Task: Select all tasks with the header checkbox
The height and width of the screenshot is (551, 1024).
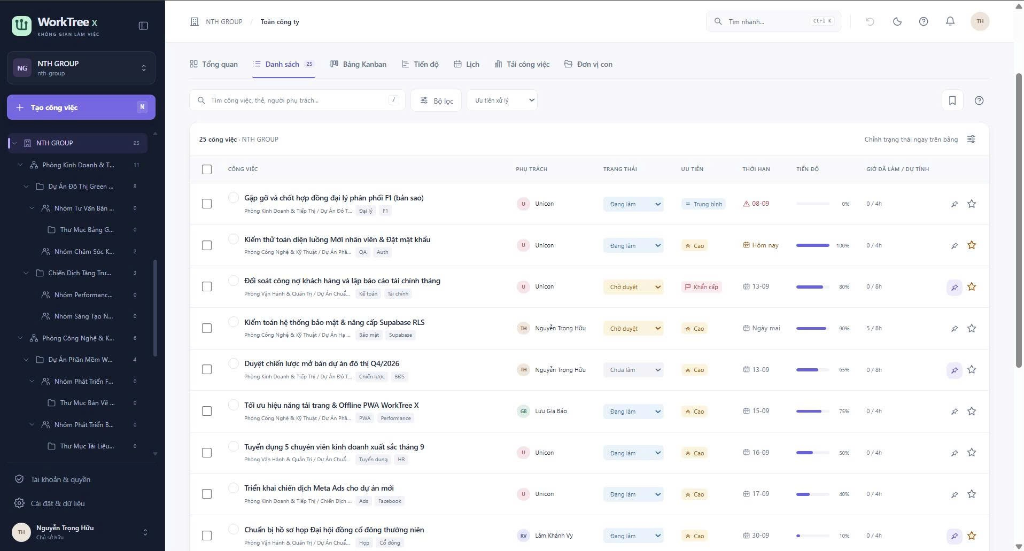Action: 207,169
